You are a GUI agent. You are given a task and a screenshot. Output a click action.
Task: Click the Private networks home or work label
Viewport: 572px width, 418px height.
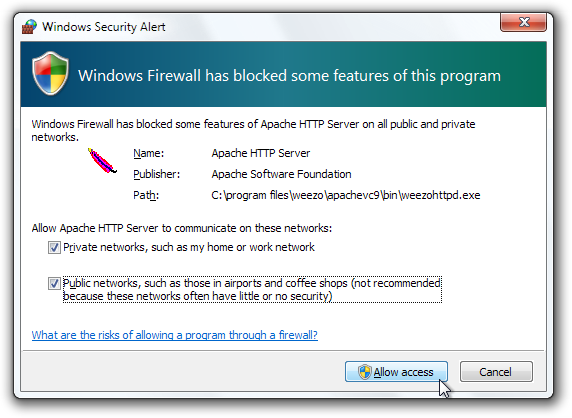189,247
